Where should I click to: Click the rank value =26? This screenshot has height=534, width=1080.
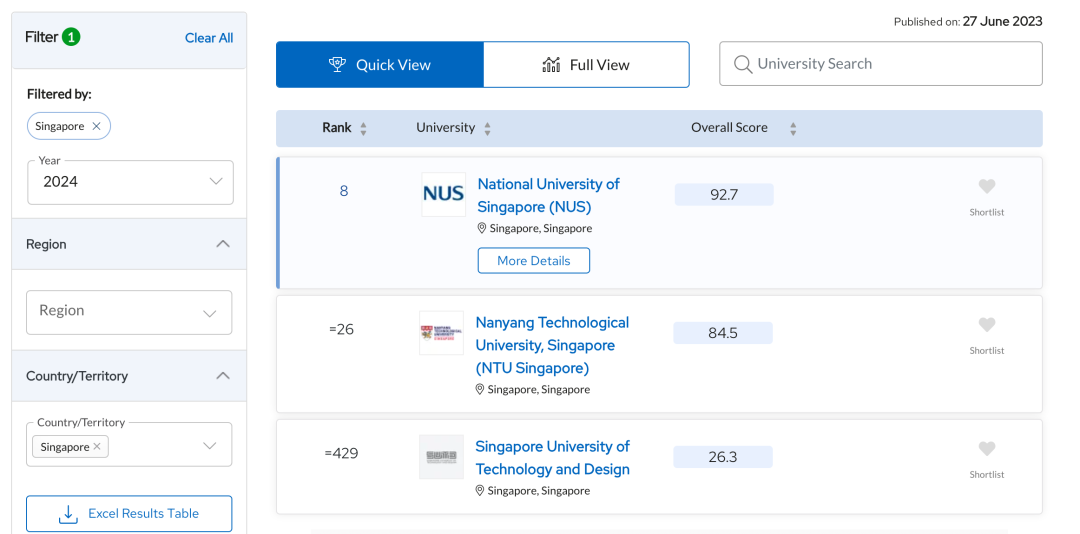tap(342, 329)
